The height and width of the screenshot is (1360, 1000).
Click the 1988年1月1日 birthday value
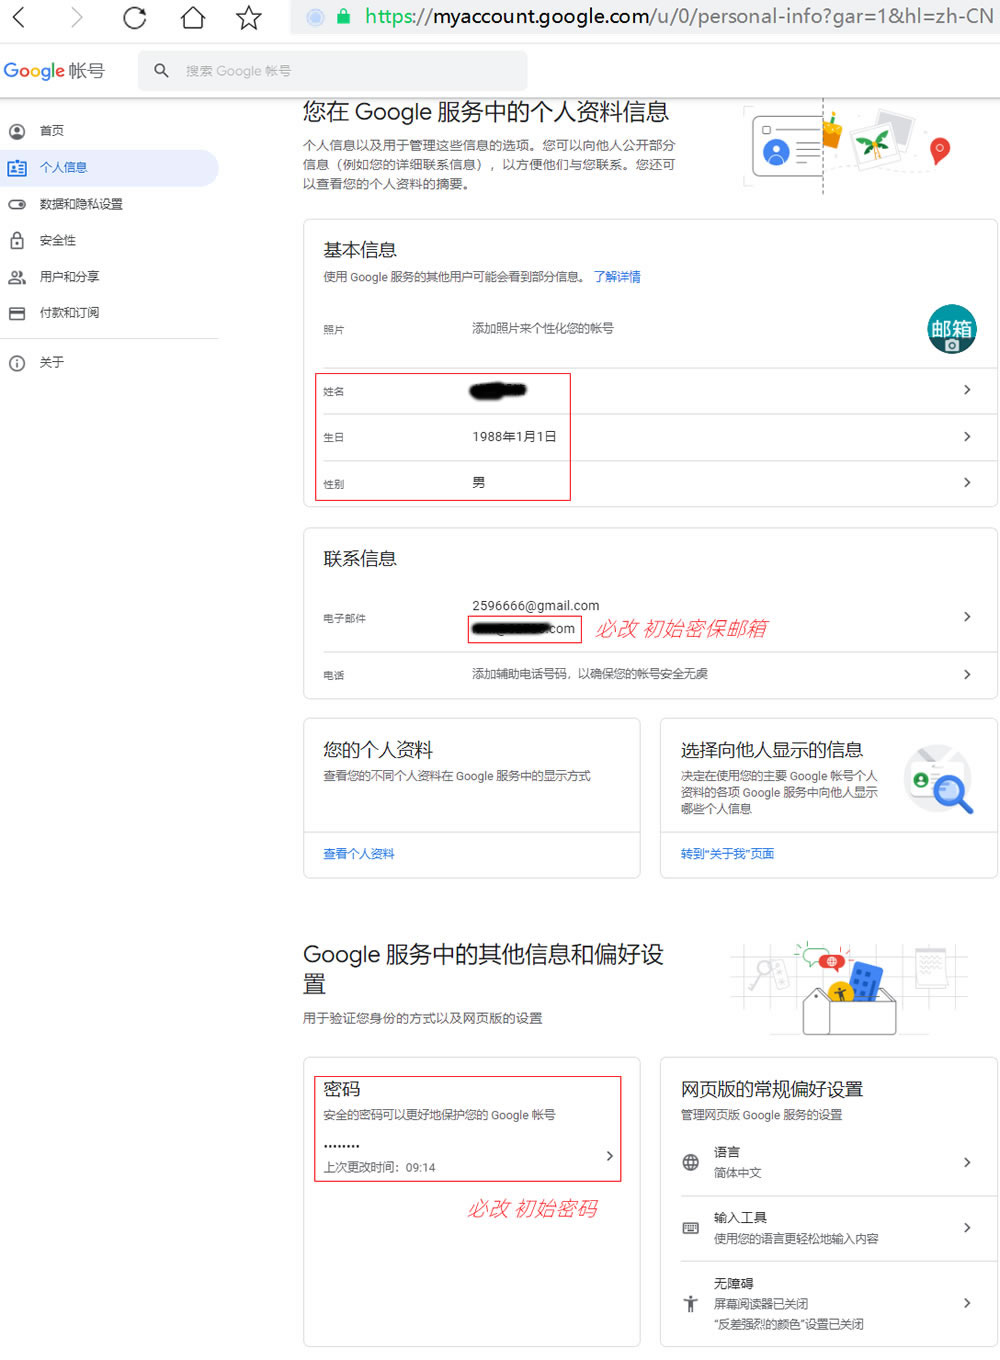pos(514,437)
